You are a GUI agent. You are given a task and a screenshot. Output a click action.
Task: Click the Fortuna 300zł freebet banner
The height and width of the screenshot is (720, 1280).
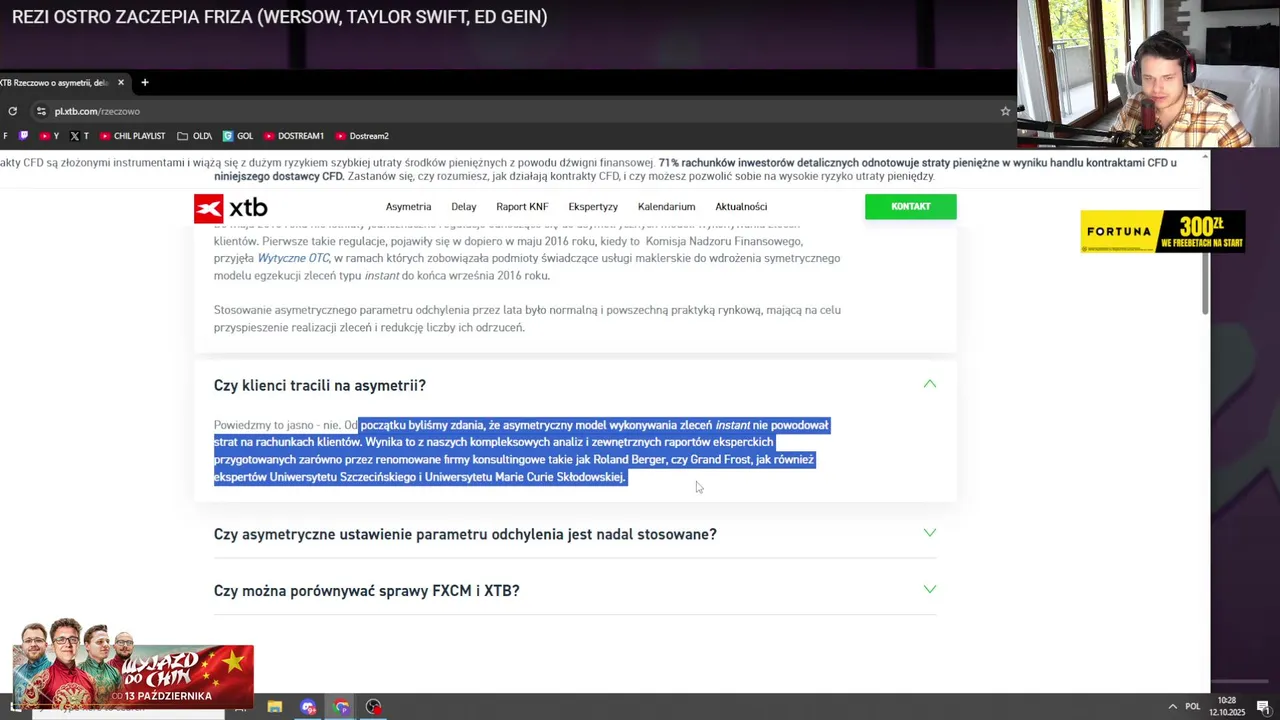click(1163, 231)
